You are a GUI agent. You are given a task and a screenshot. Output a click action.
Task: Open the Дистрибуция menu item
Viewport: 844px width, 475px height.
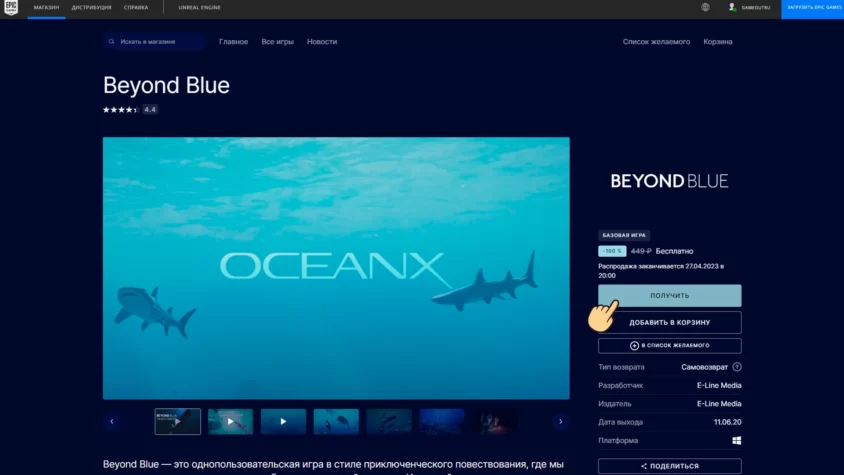point(92,8)
